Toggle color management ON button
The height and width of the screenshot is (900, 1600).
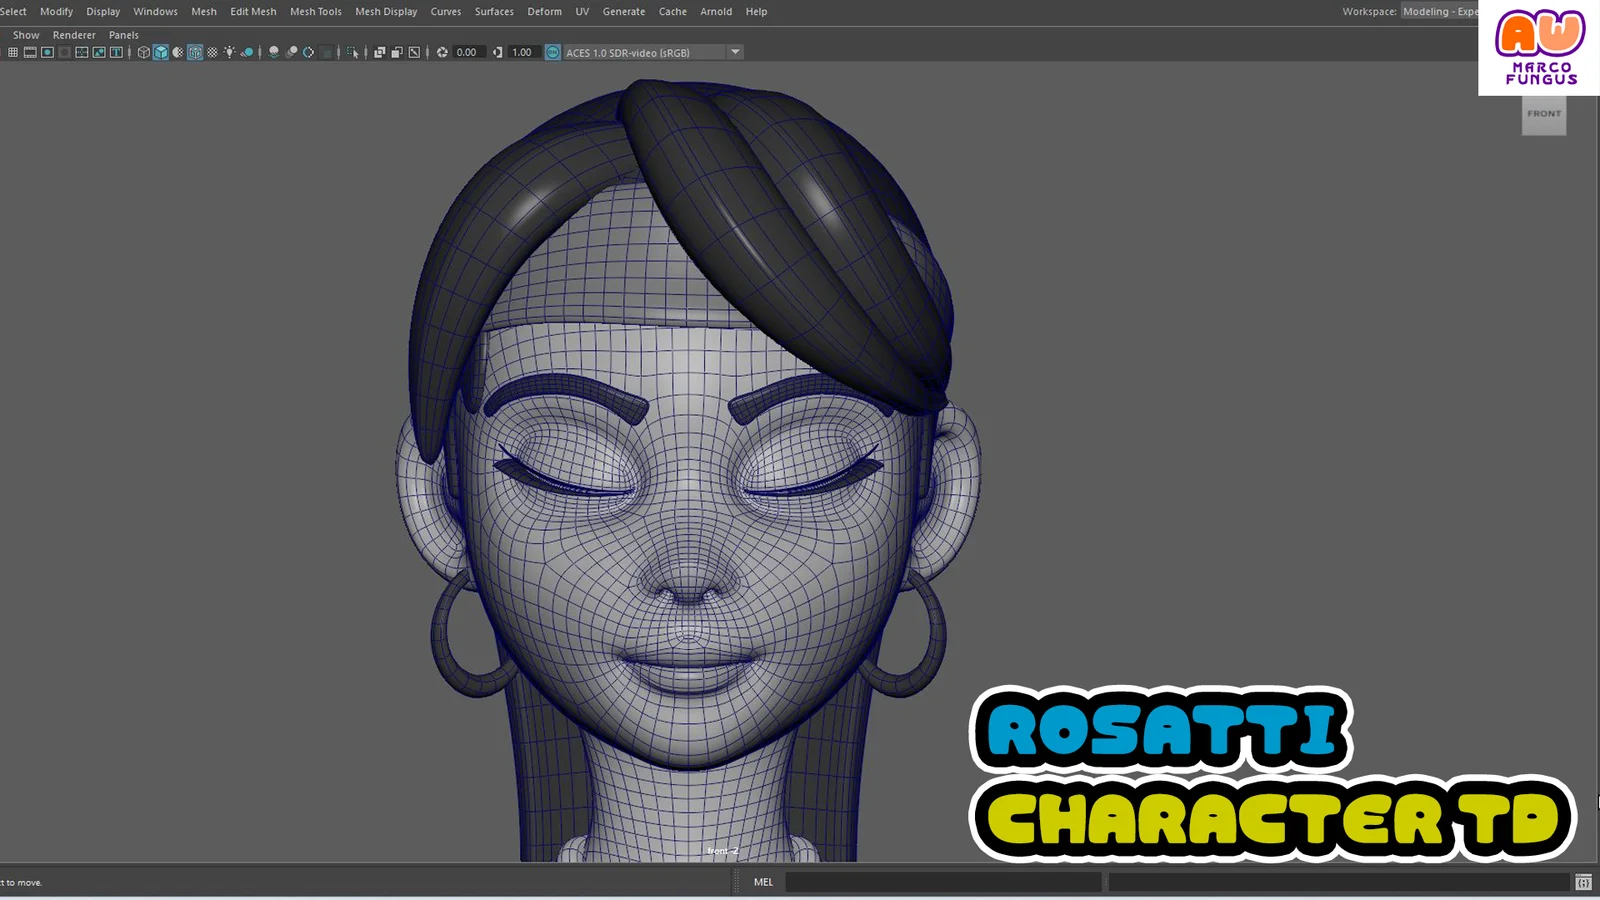[553, 52]
